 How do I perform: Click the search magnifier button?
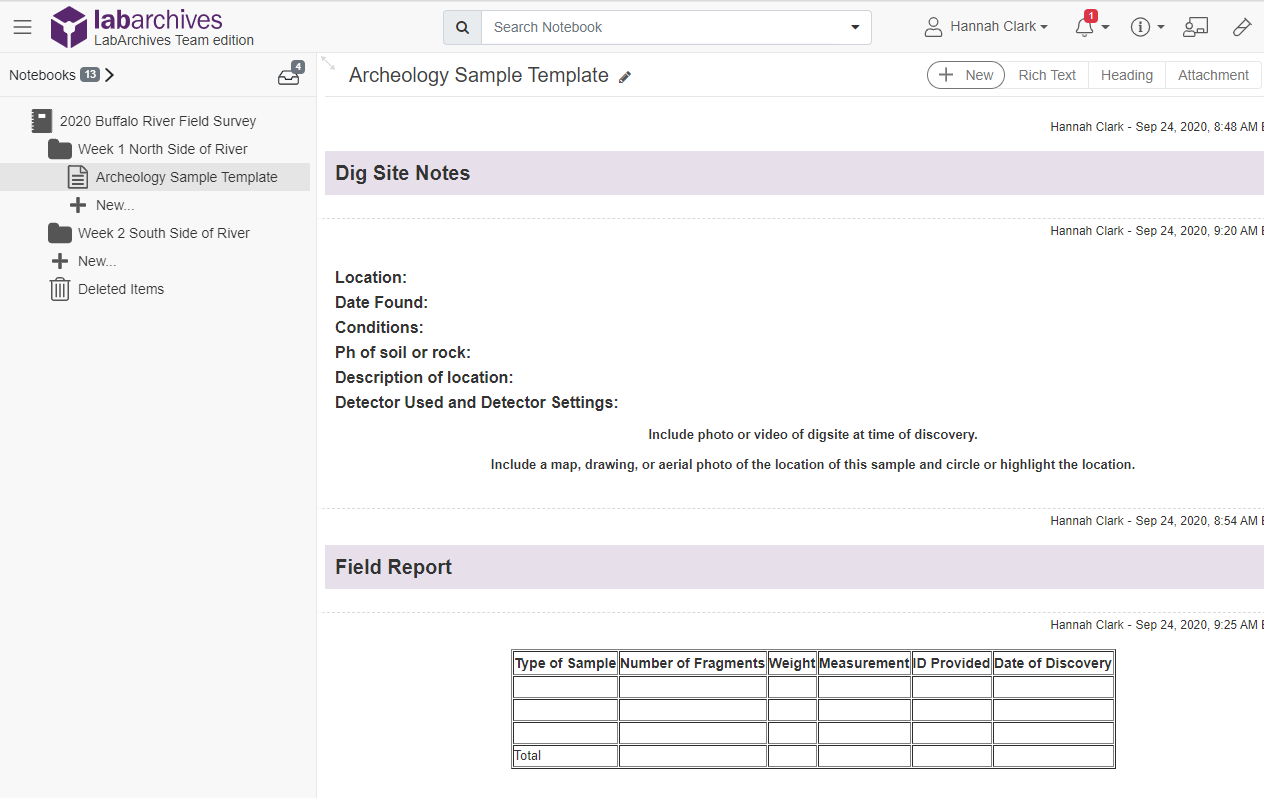pos(462,27)
